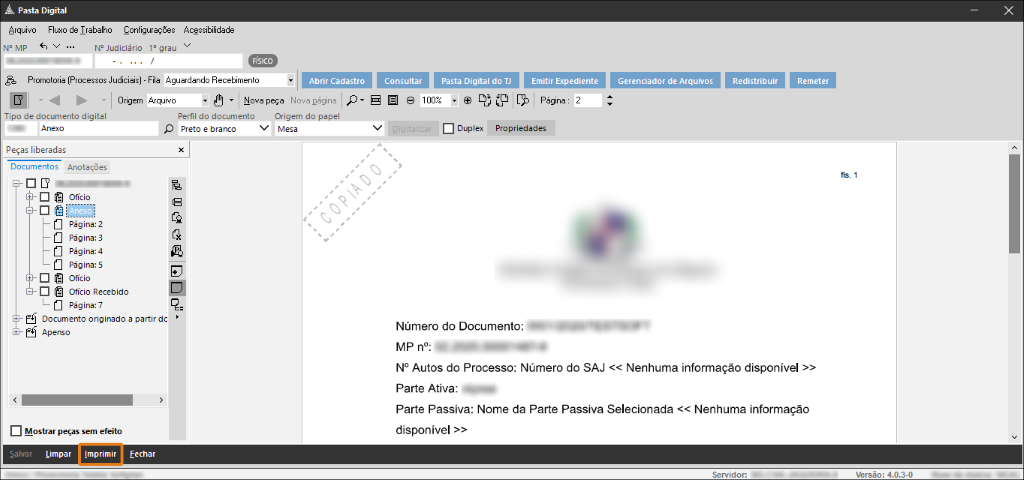Rotate page clockwise icon

(x=485, y=101)
